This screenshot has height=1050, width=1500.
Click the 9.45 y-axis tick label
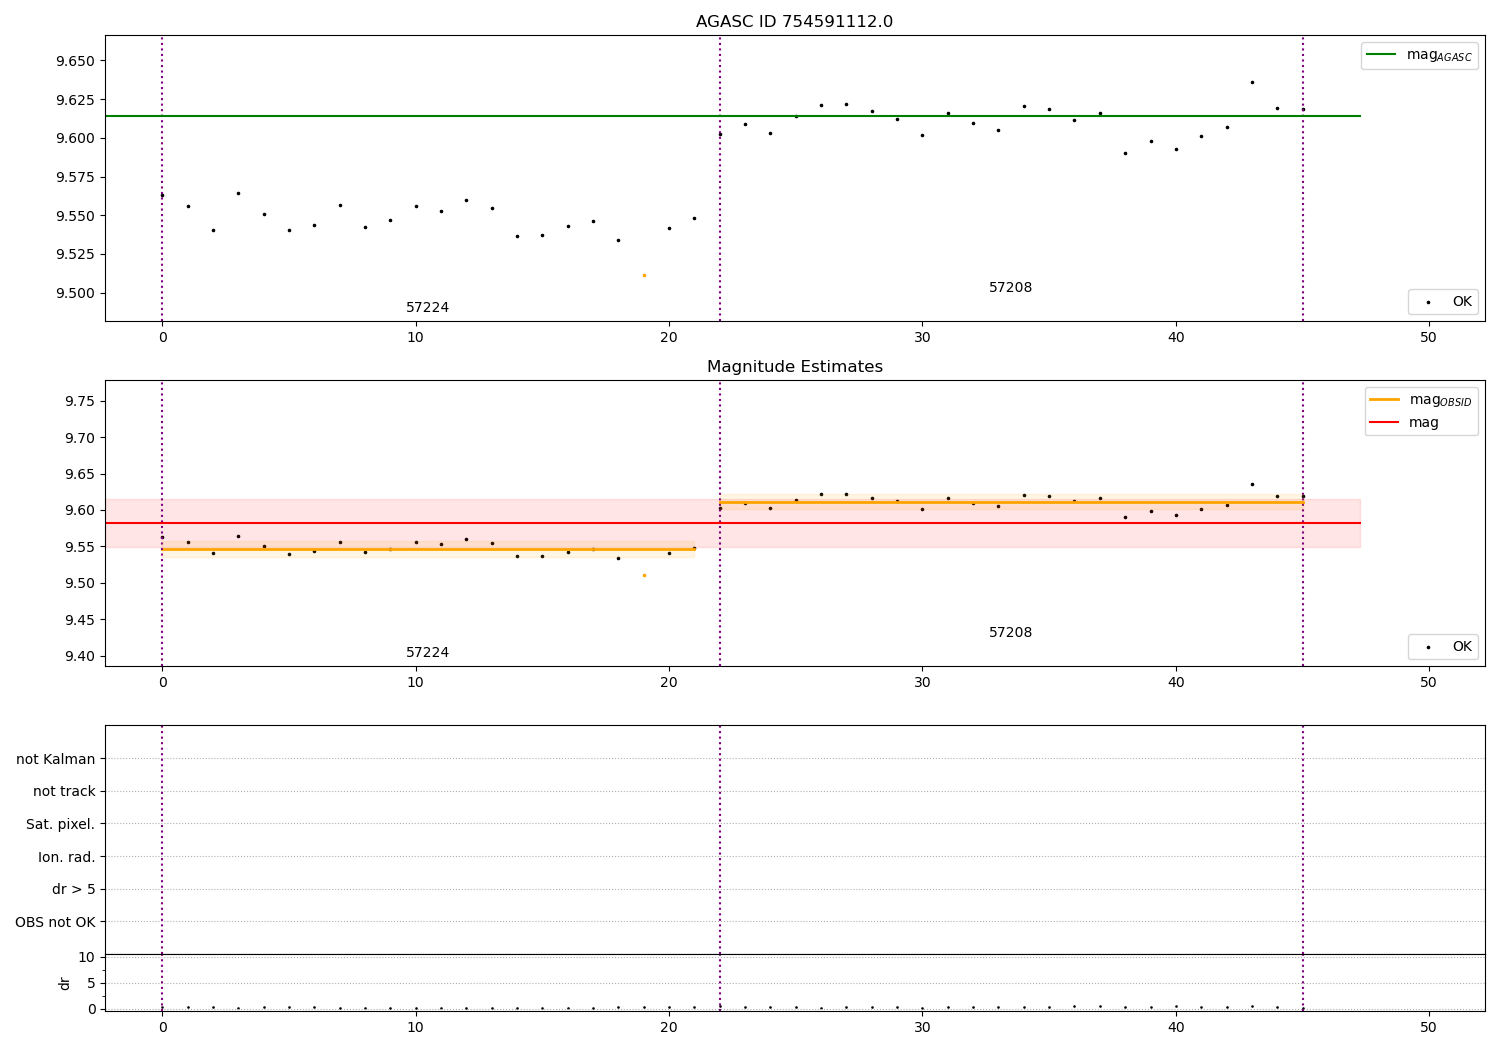pos(80,620)
